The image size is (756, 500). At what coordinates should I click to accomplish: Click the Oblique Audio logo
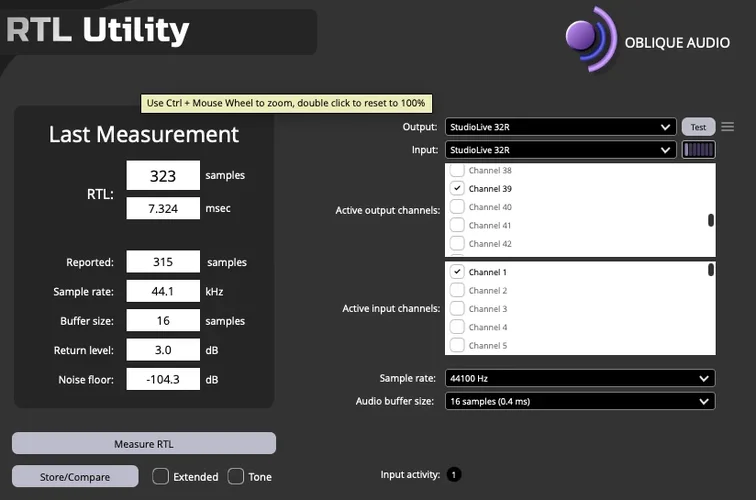pyautogui.click(x=648, y=40)
